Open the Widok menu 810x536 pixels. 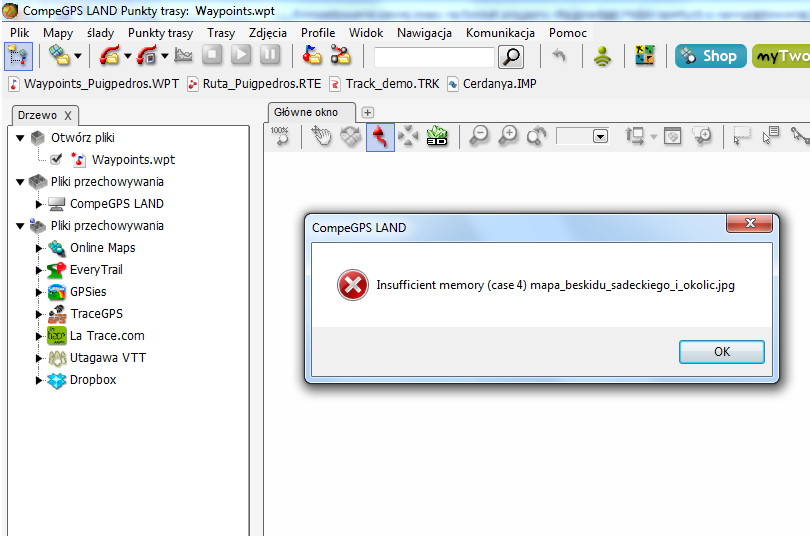pyautogui.click(x=366, y=33)
